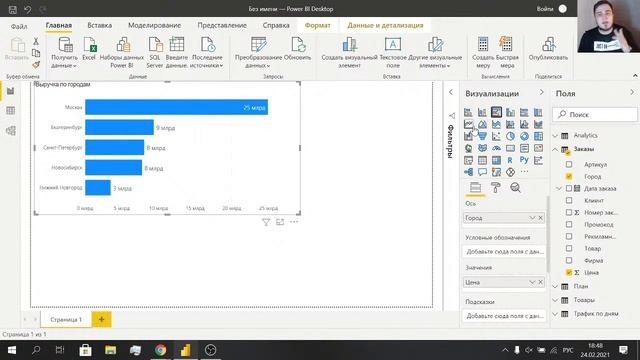Collapse the Визуализации pane chevron
The image size is (640, 360).
542,93
